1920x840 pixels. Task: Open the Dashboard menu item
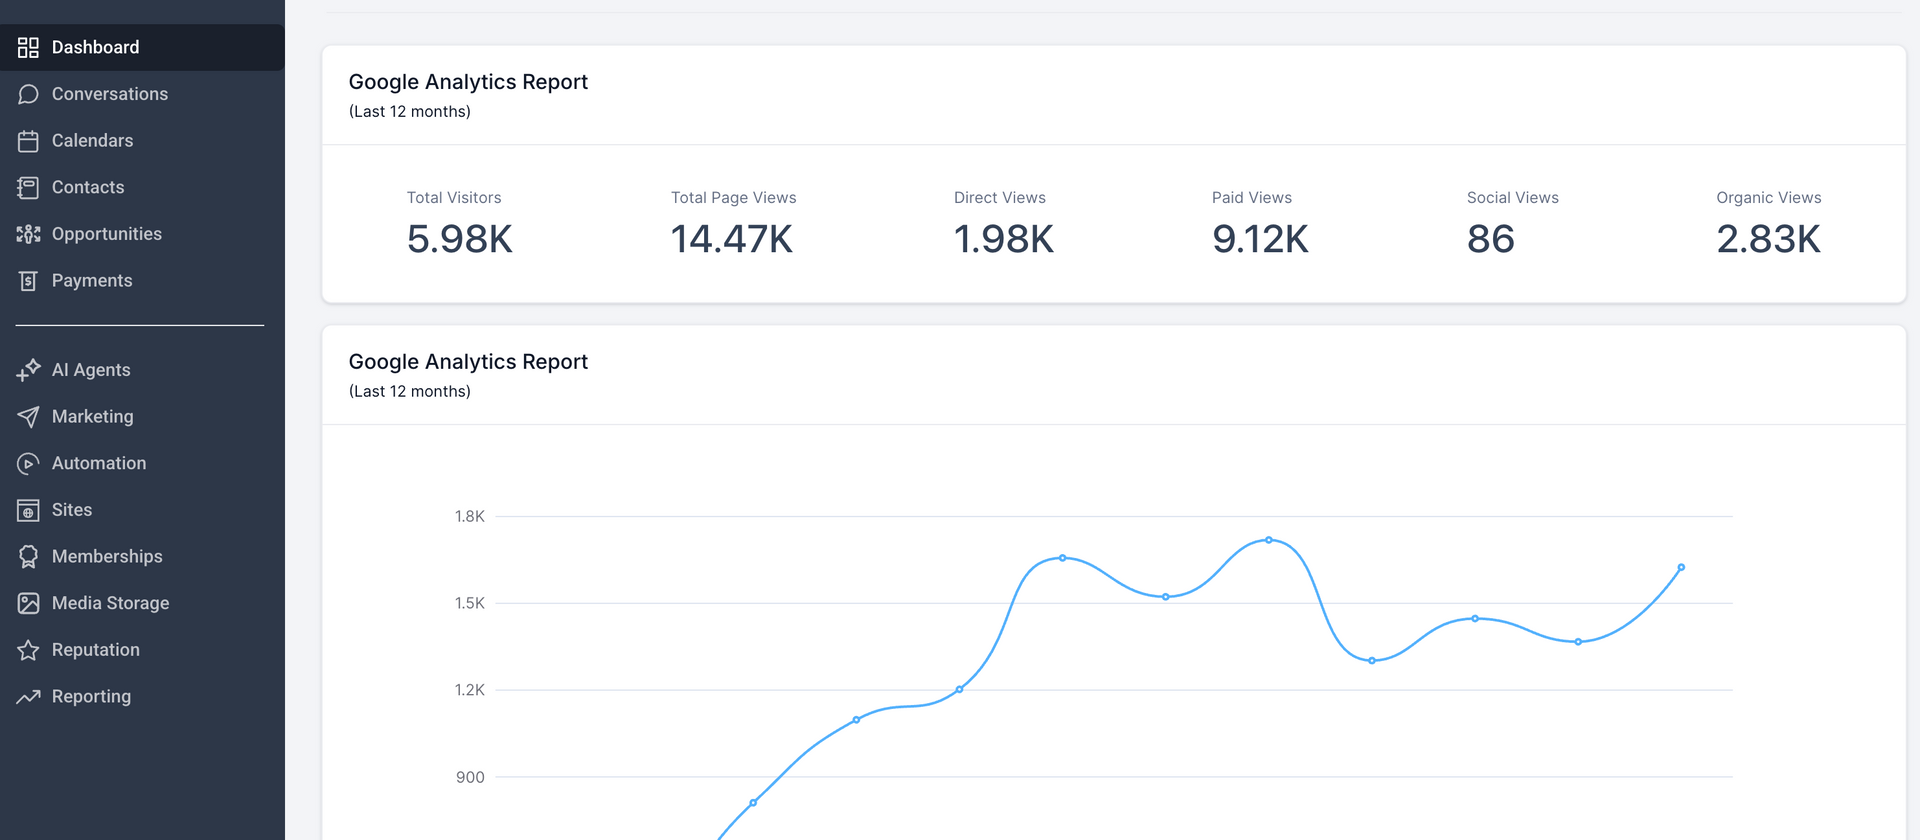[142, 47]
